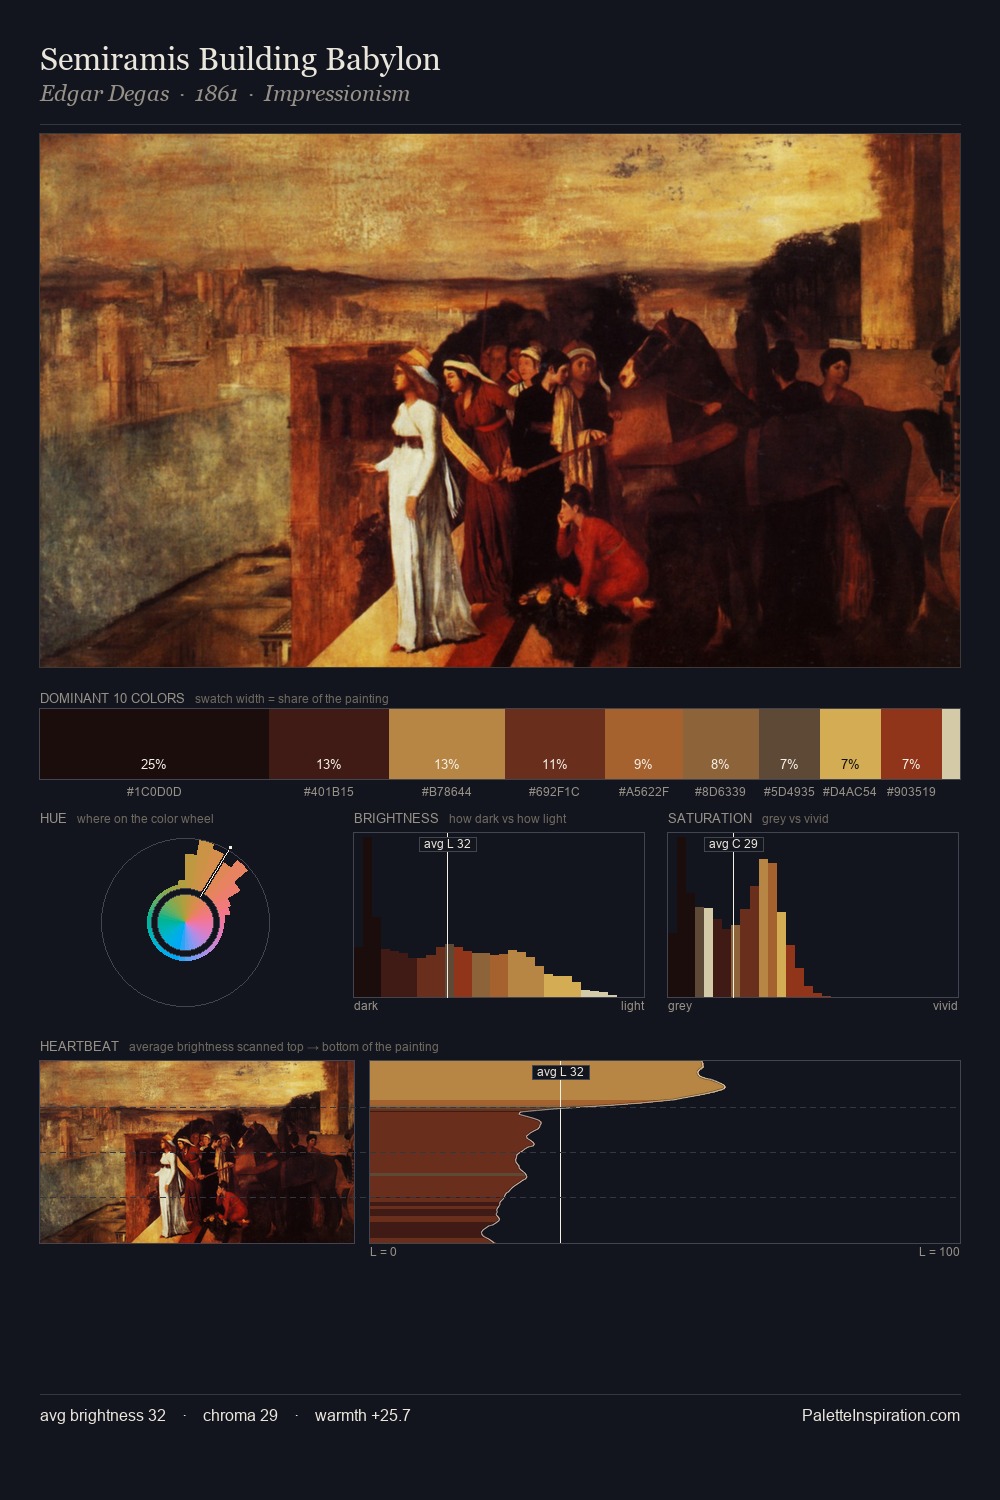Click the hex code #401B15 label

click(x=329, y=792)
